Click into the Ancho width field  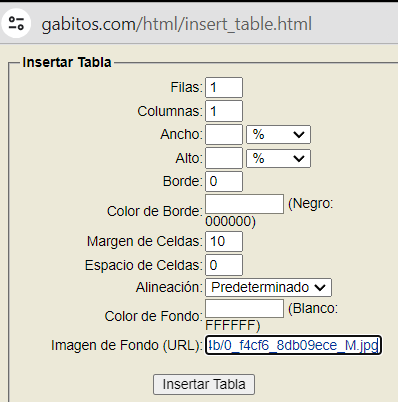coord(224,134)
